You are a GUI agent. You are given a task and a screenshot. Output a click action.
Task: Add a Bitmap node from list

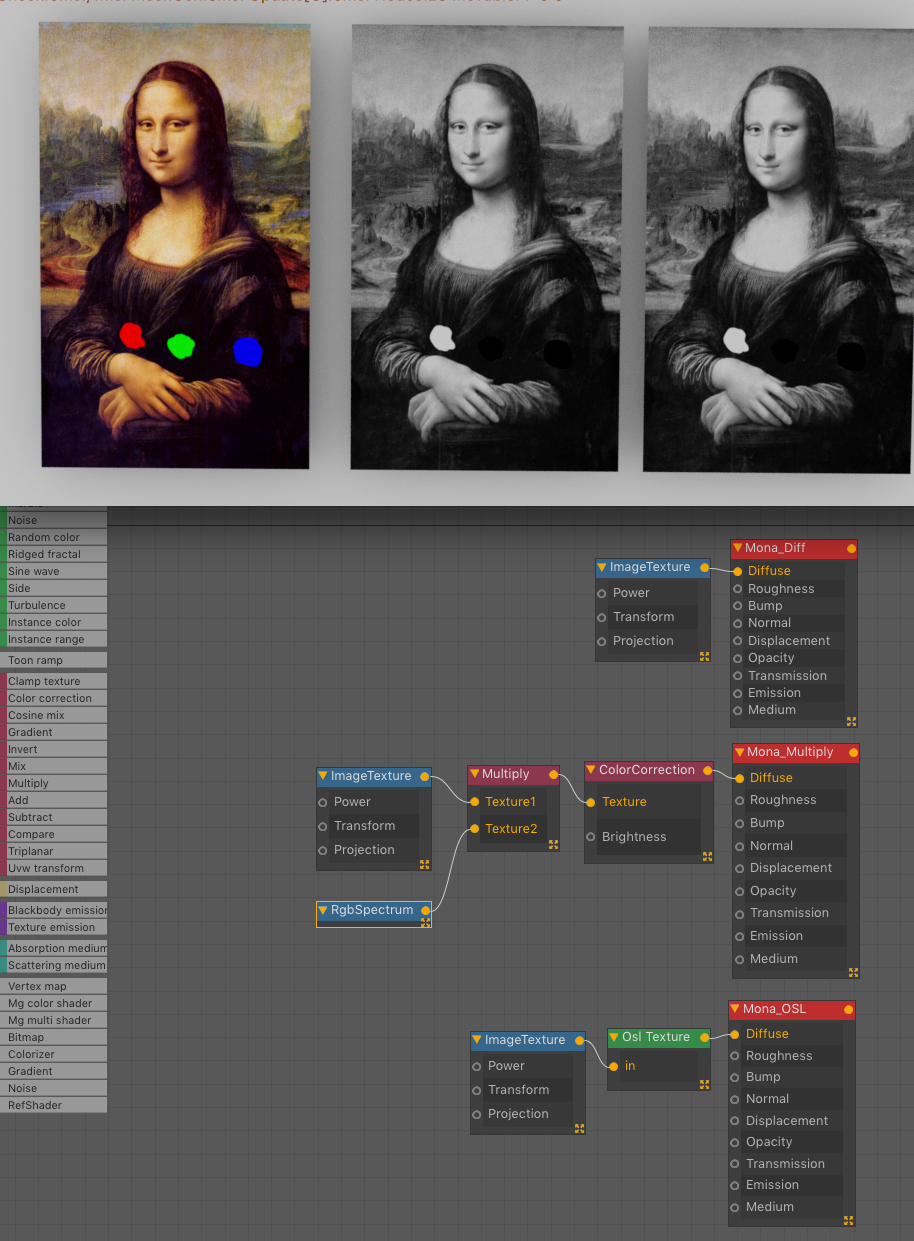point(54,1037)
